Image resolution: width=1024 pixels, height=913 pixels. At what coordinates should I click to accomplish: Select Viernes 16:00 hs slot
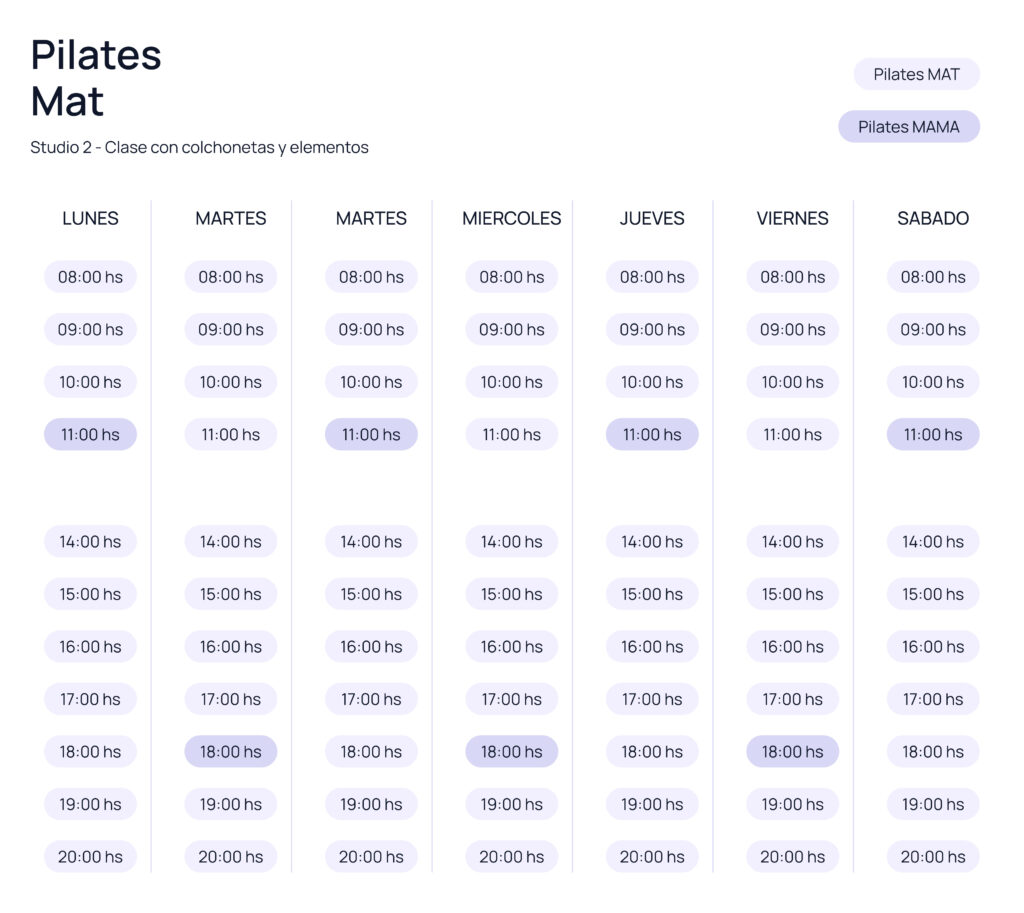[x=792, y=647]
